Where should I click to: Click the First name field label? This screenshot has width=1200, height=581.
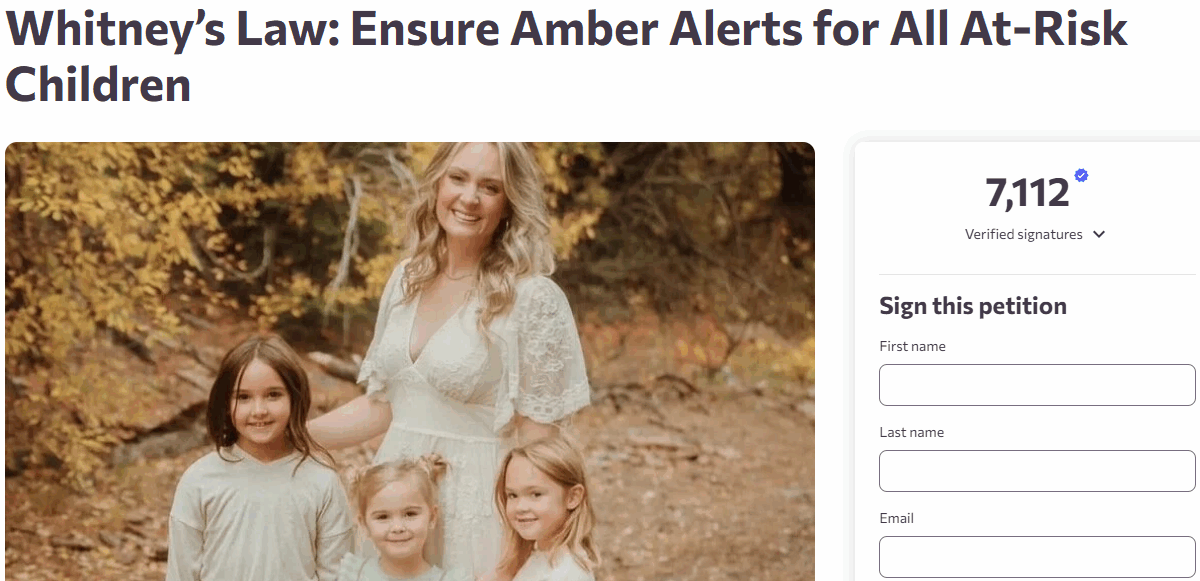(912, 346)
